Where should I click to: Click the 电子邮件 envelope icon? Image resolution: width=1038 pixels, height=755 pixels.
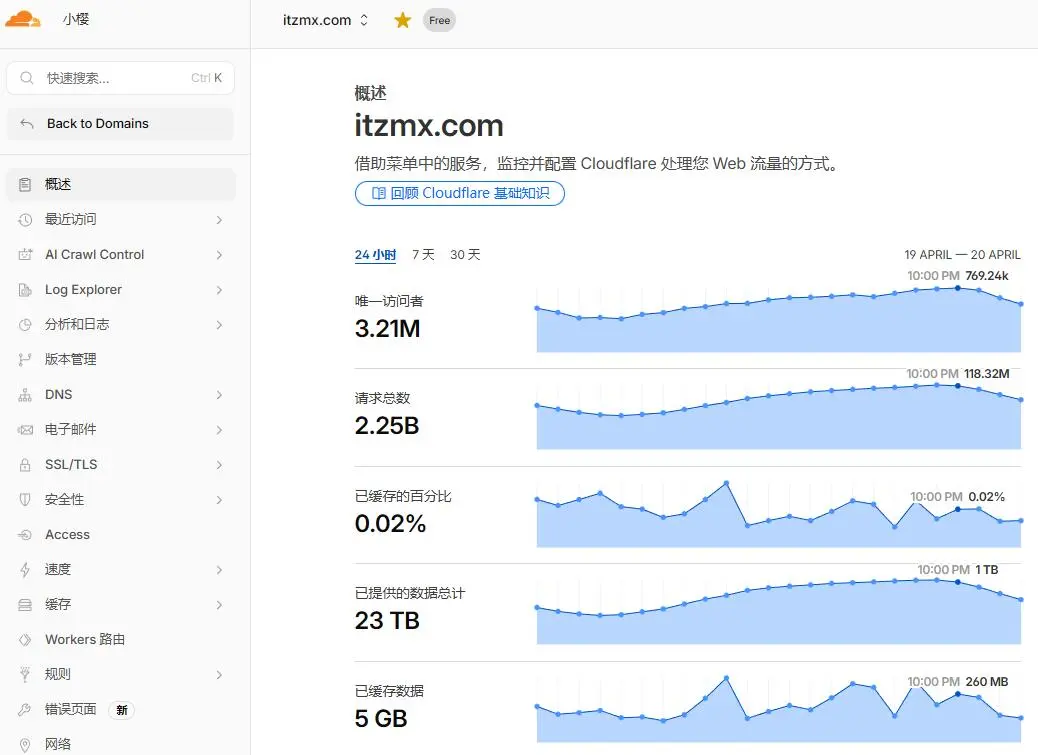coord(24,430)
